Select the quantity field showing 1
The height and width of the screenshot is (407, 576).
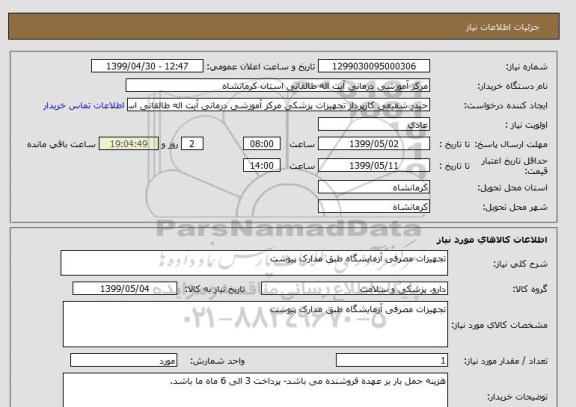[x=392, y=361]
